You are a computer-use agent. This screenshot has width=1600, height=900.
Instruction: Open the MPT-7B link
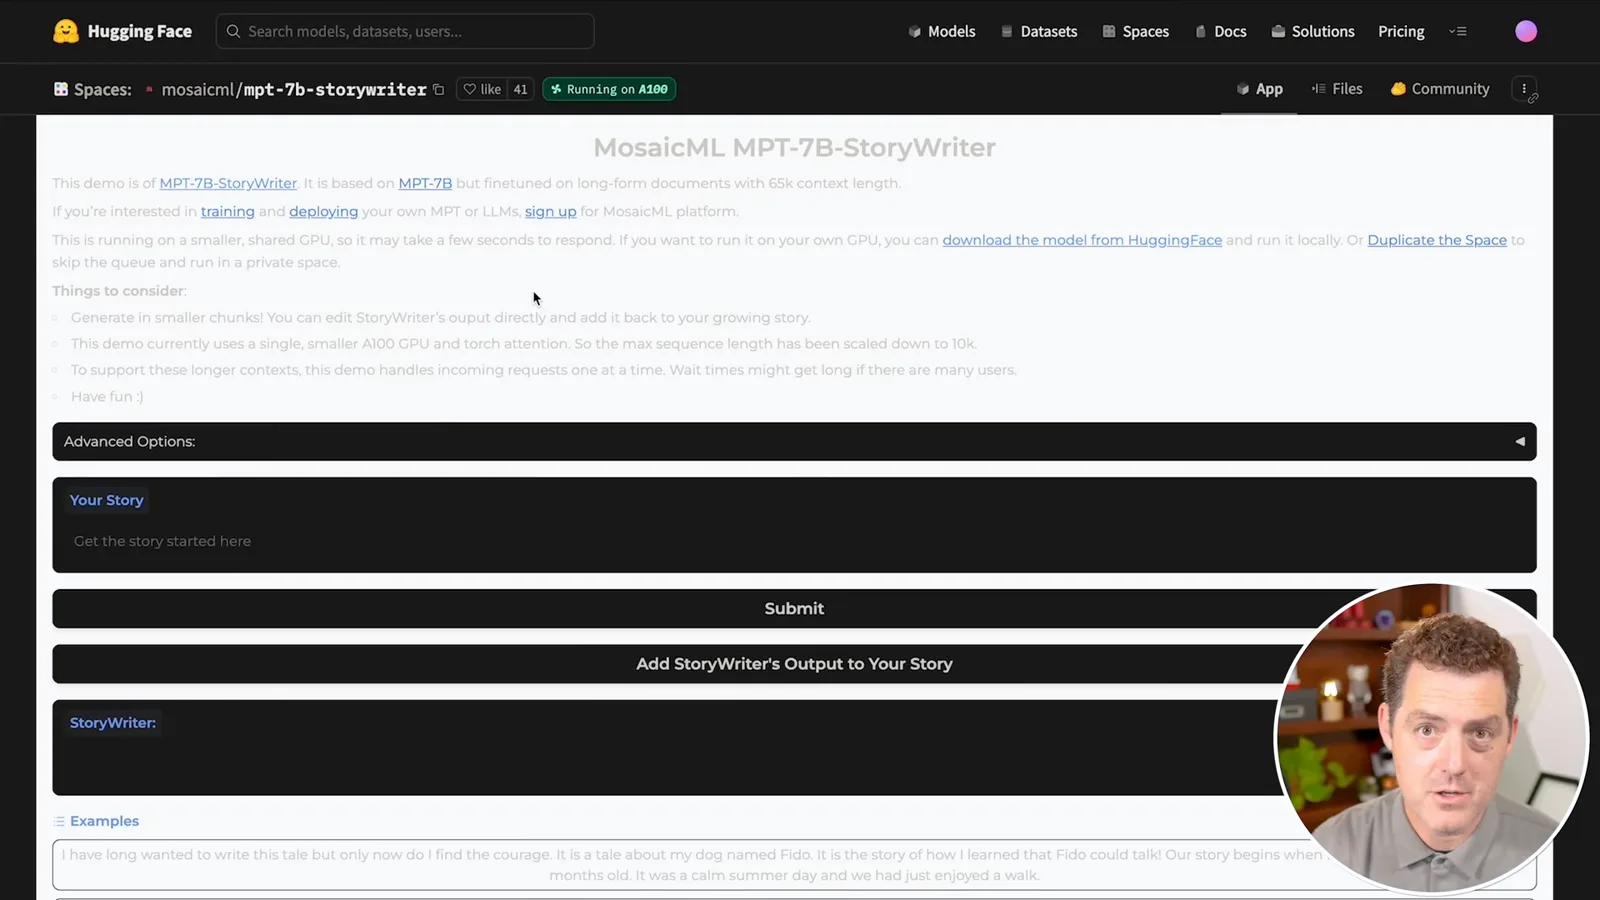425,183
